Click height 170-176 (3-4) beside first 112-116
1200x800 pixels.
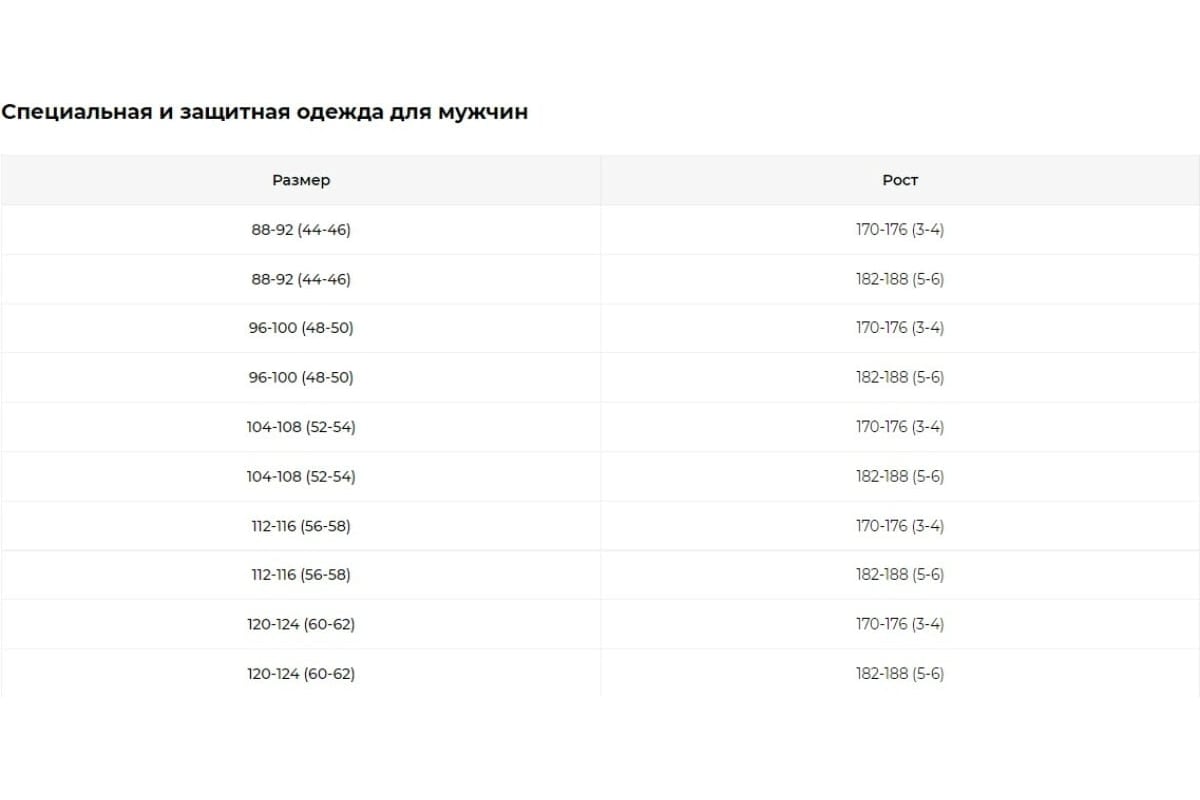point(900,525)
